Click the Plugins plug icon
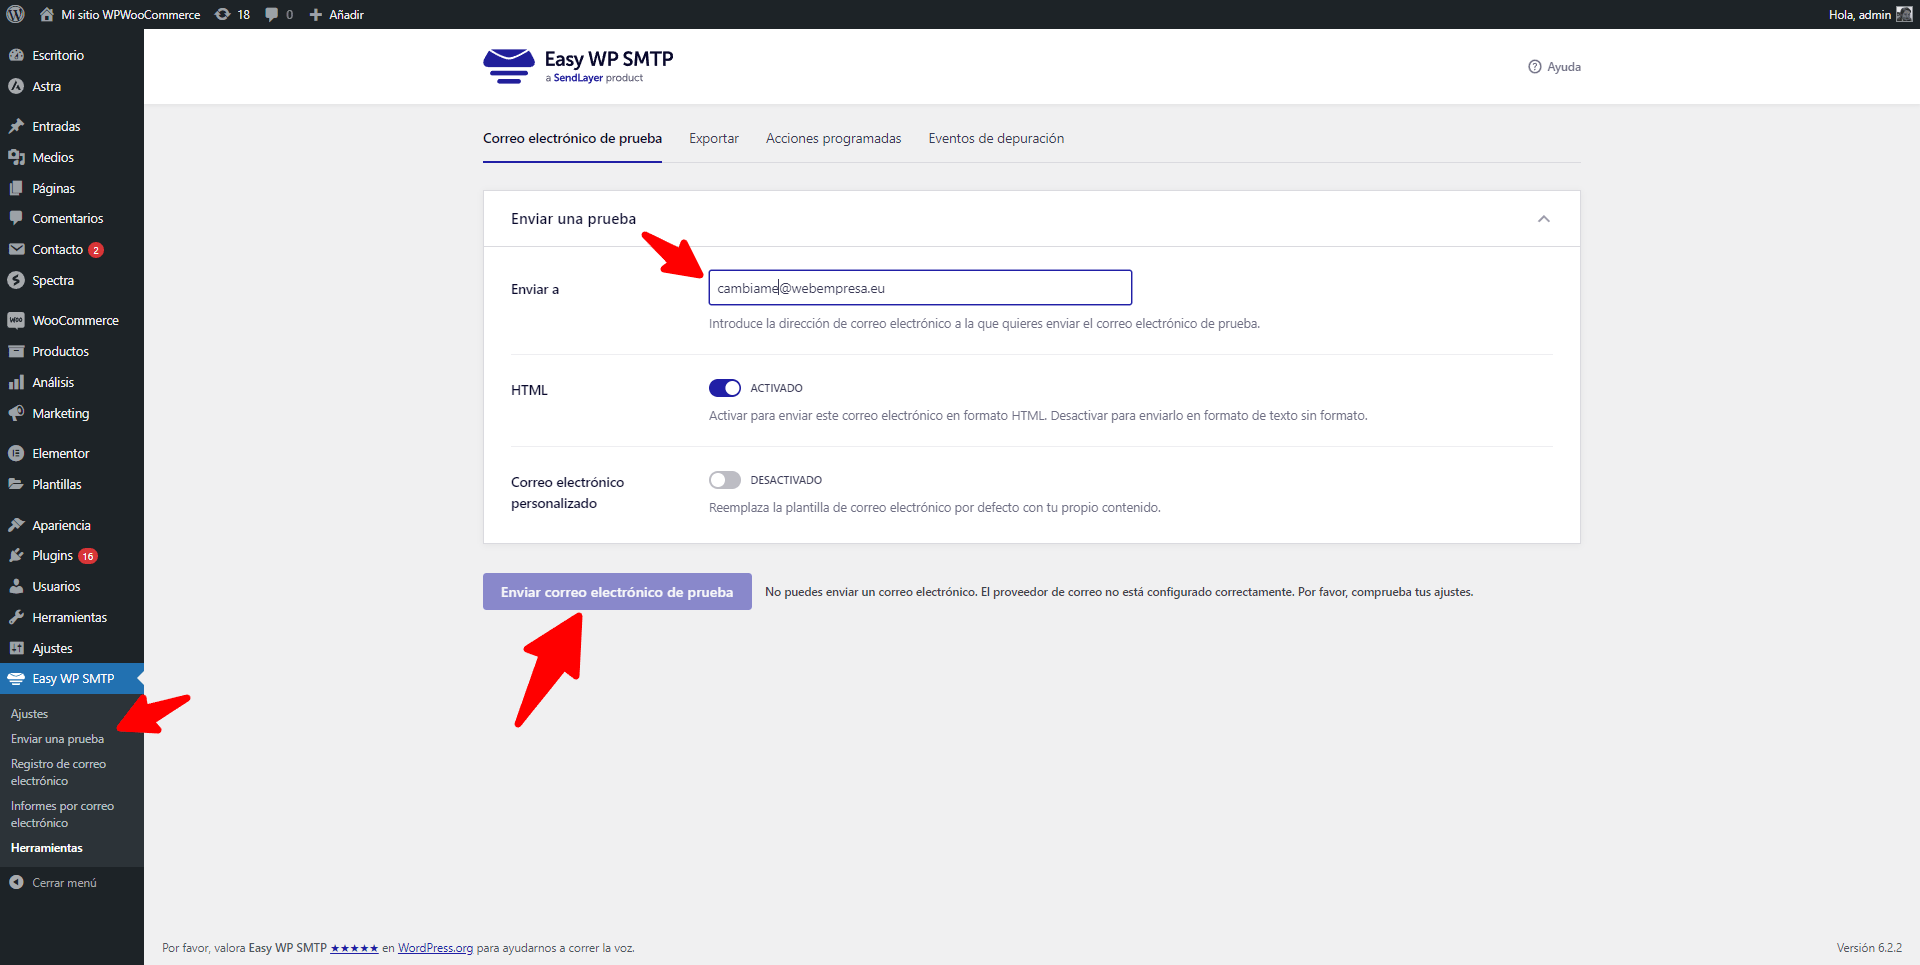The width and height of the screenshot is (1920, 965). coord(16,555)
